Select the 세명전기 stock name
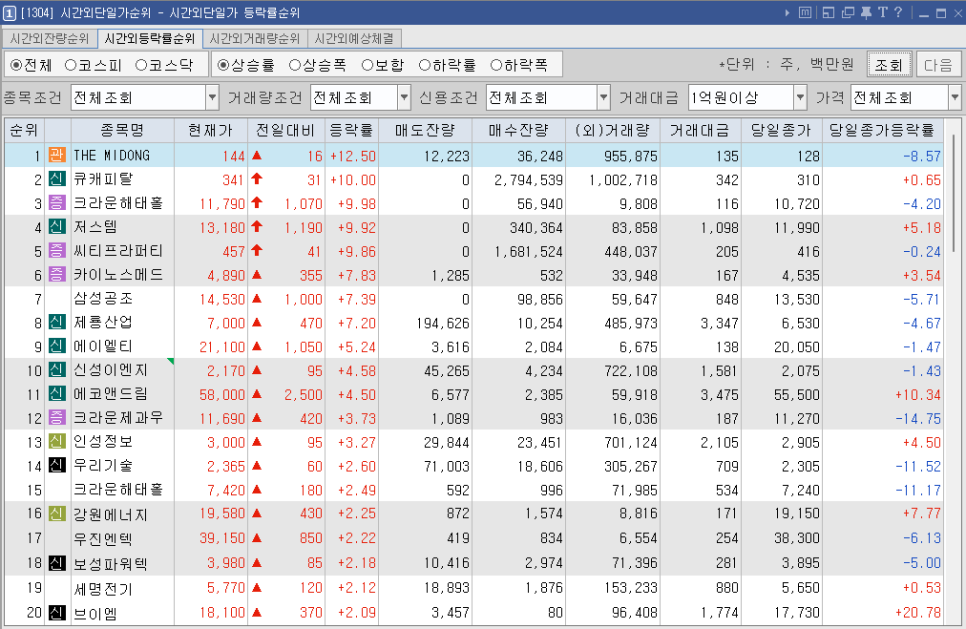Image resolution: width=966 pixels, height=629 pixels. (x=104, y=588)
